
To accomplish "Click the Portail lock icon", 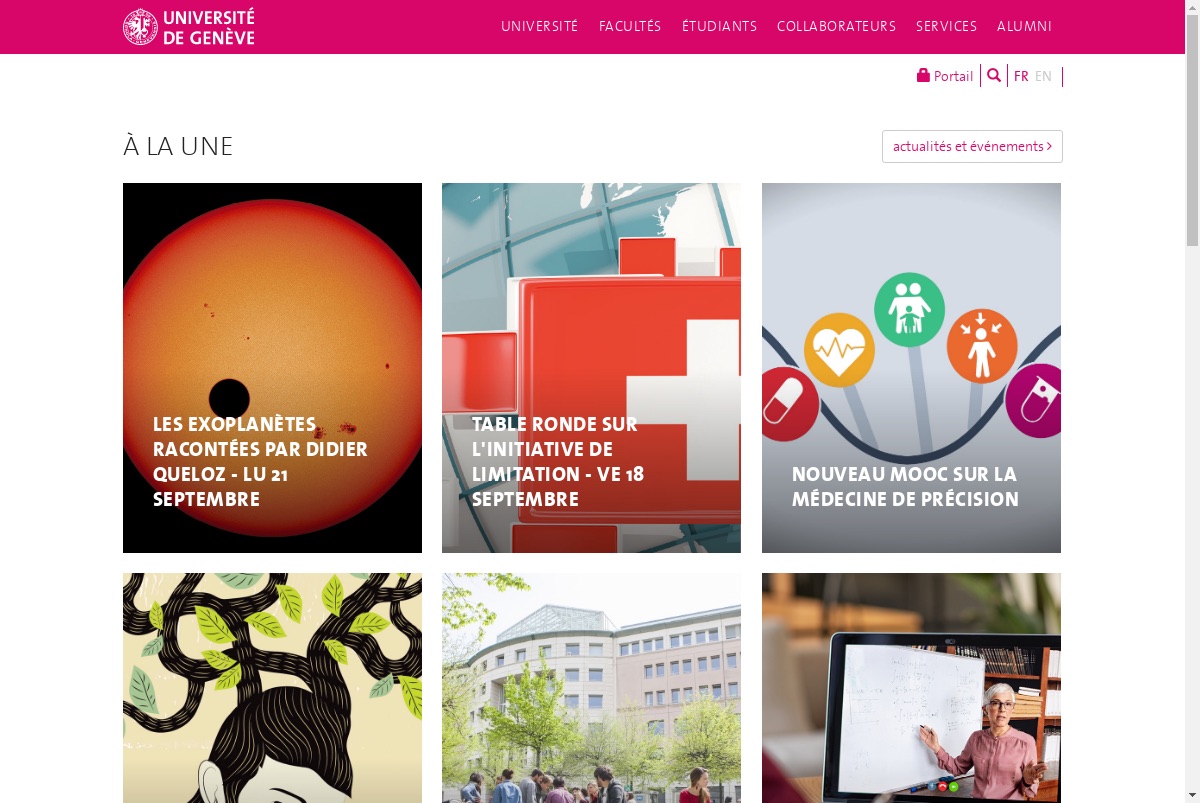I will pyautogui.click(x=923, y=75).
